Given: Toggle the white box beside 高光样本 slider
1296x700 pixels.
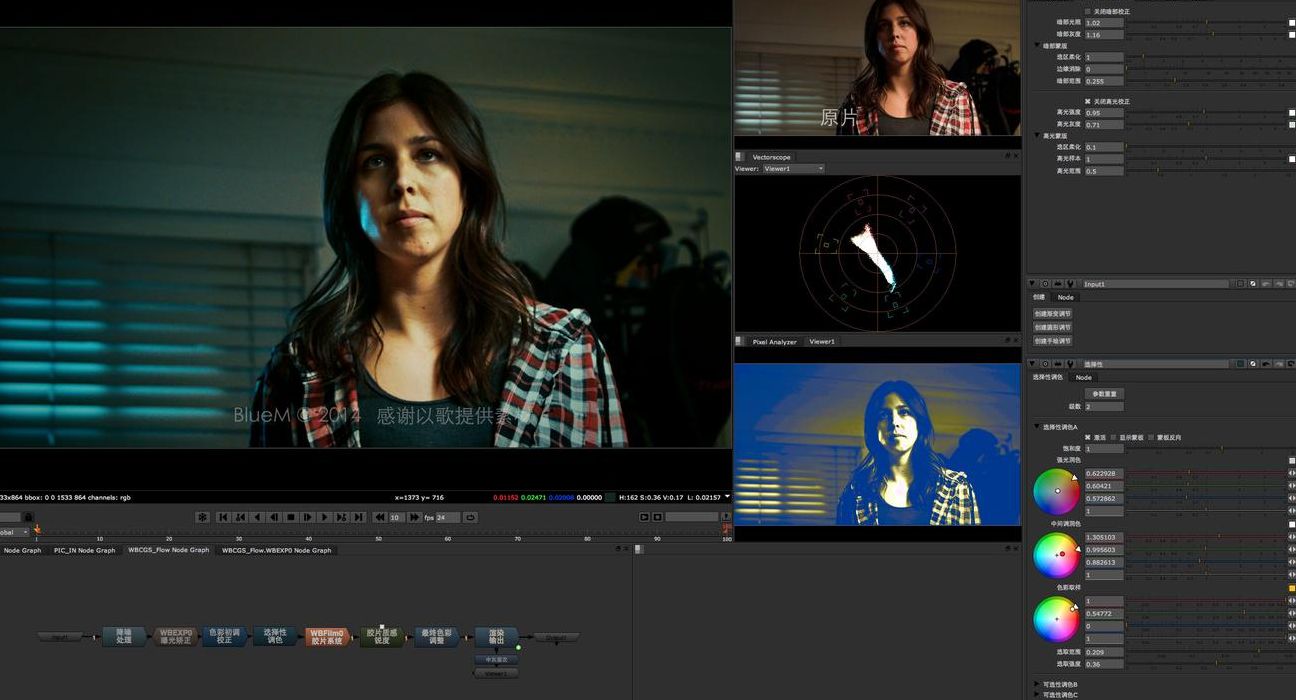Looking at the screenshot, I should pyautogui.click(x=1292, y=159).
